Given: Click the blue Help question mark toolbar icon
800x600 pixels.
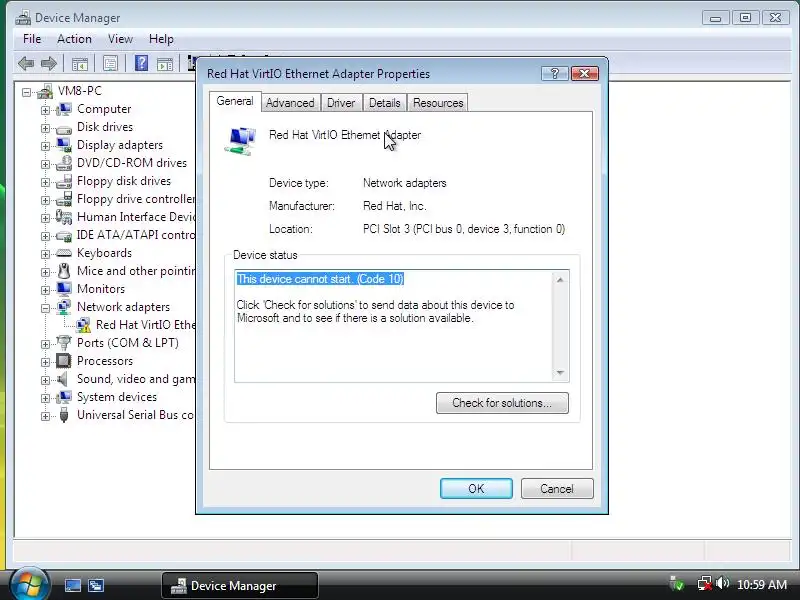Looking at the screenshot, I should pyautogui.click(x=141, y=63).
